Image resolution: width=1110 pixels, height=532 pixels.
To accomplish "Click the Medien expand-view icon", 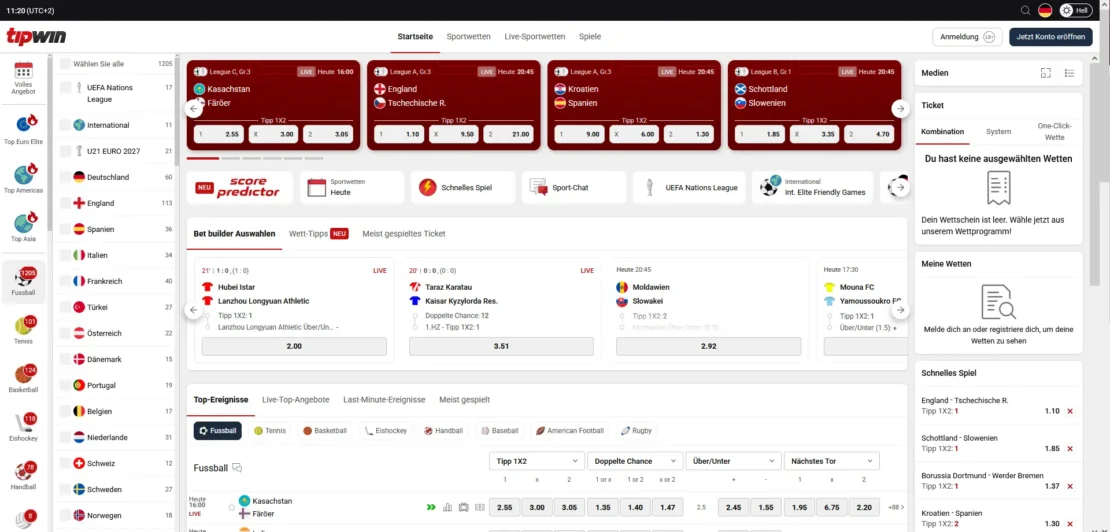I will tap(1046, 73).
